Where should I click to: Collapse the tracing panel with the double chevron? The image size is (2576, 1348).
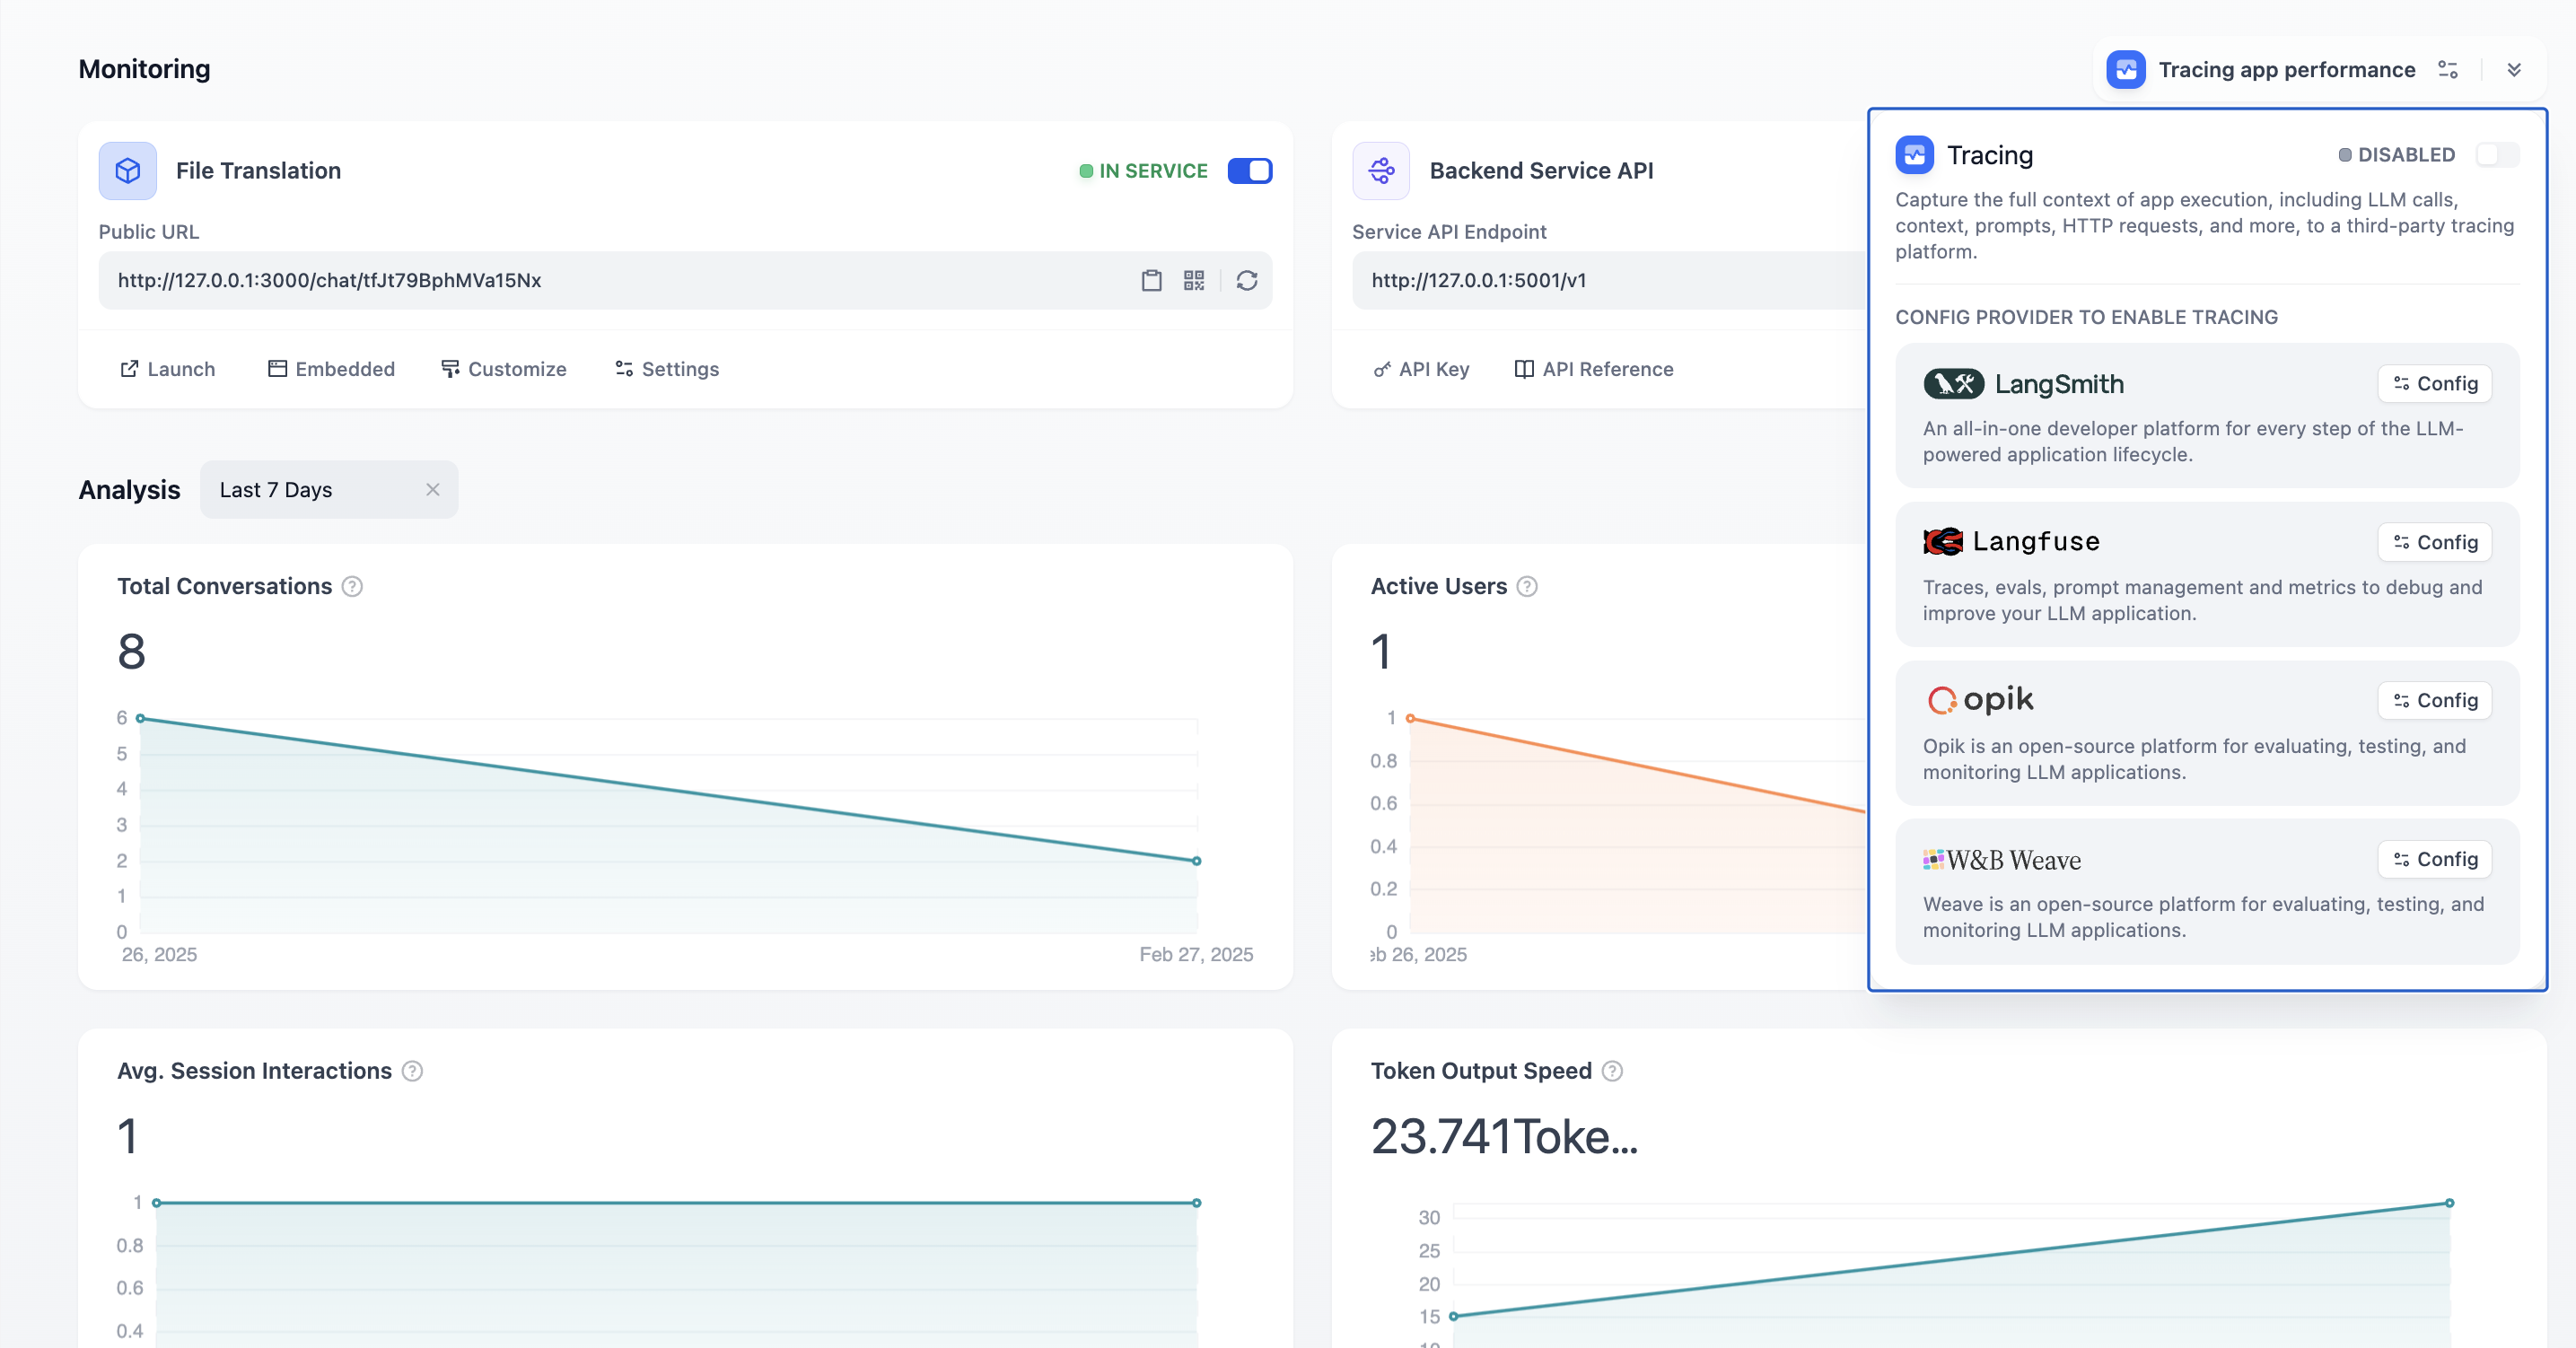(x=2513, y=70)
